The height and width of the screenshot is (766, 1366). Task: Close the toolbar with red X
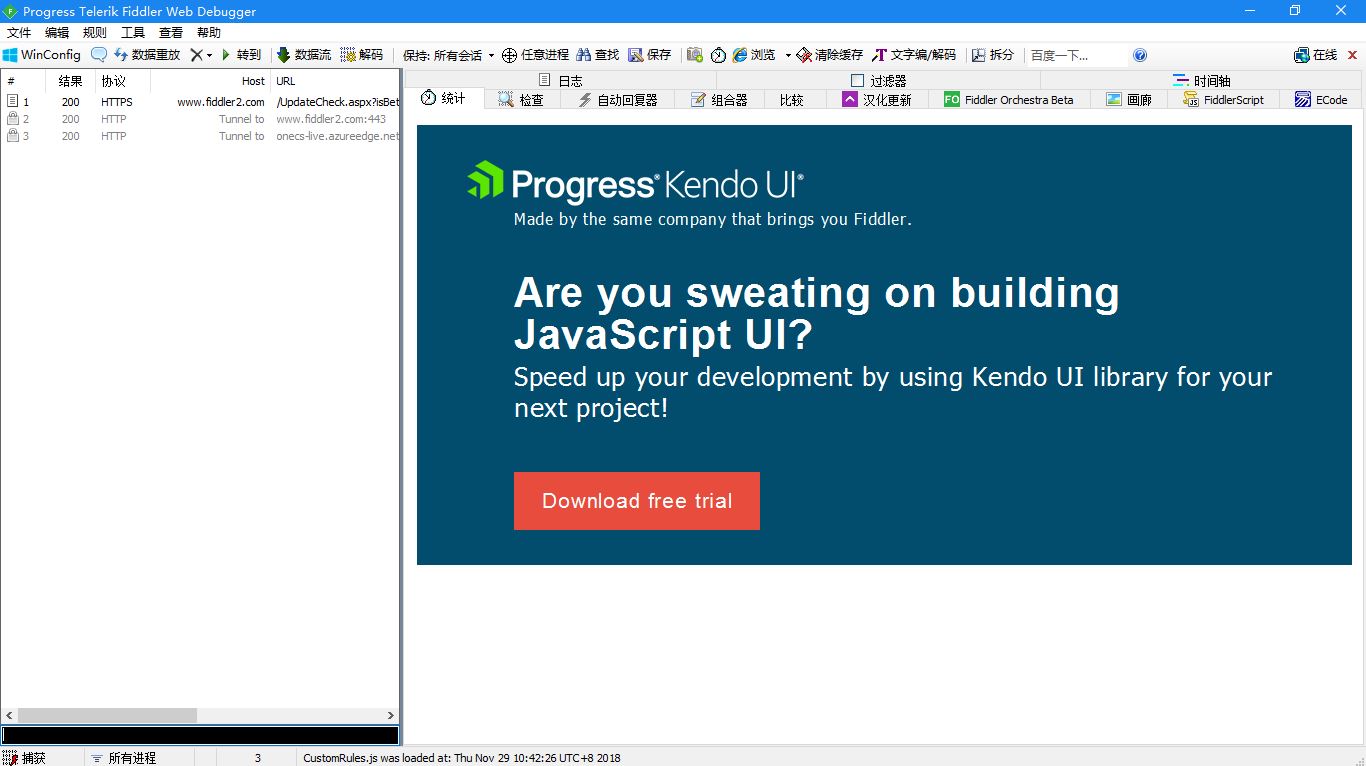click(x=1353, y=55)
